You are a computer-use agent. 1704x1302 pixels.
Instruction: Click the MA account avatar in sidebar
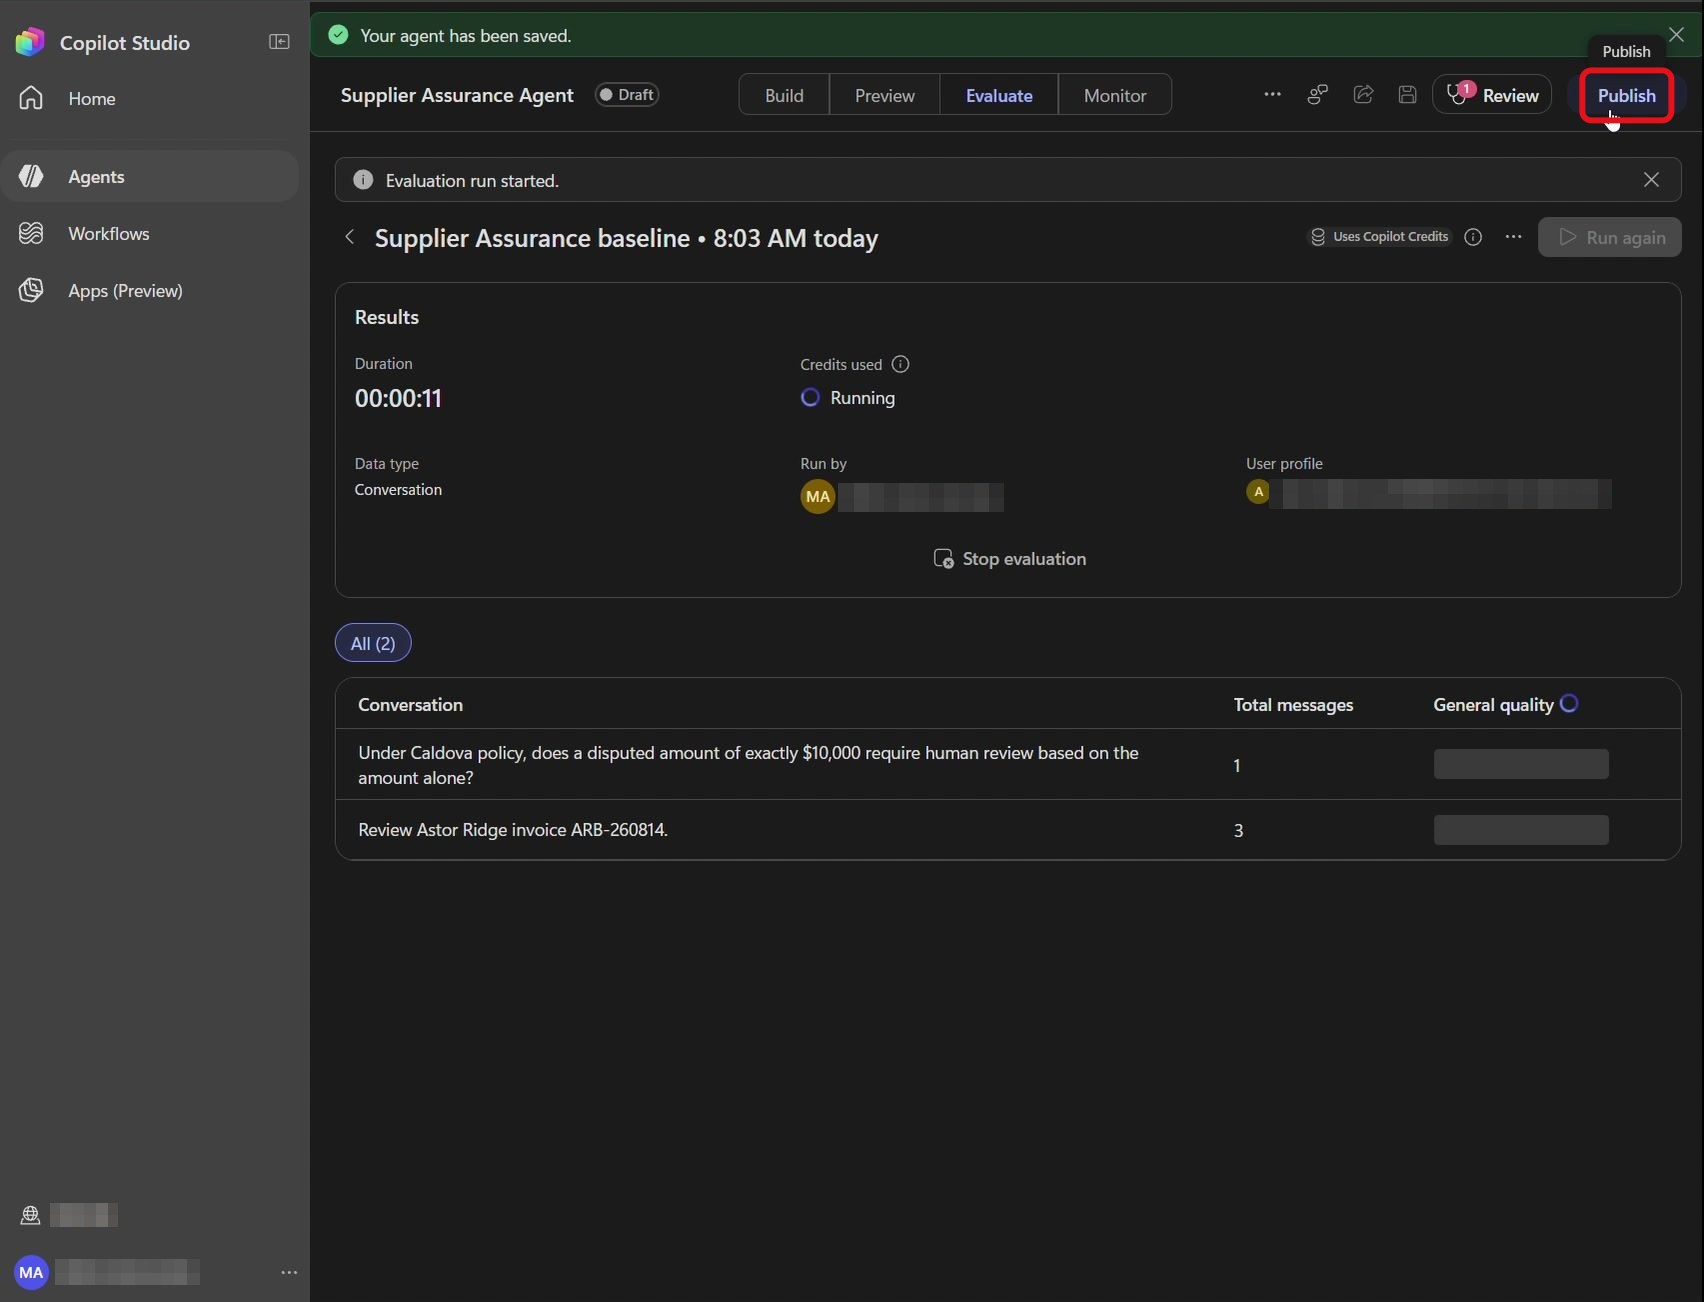(31, 1272)
